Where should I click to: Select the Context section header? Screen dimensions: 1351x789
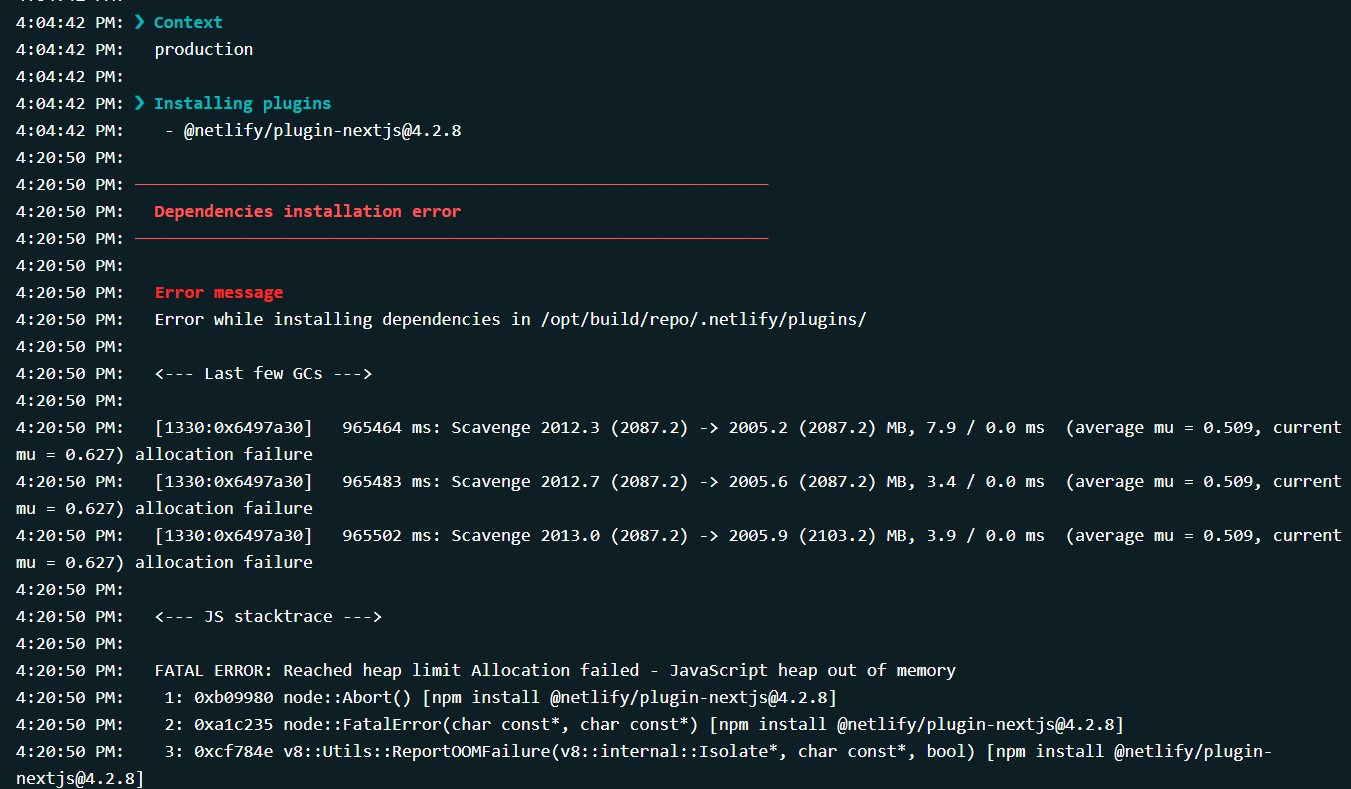coord(187,22)
